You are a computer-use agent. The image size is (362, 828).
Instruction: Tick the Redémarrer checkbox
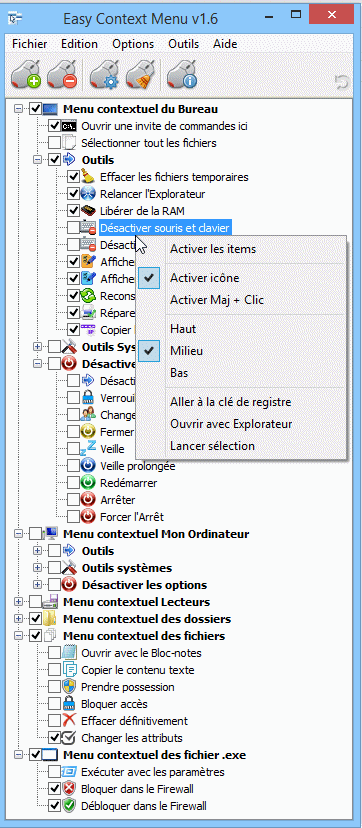coord(73,483)
